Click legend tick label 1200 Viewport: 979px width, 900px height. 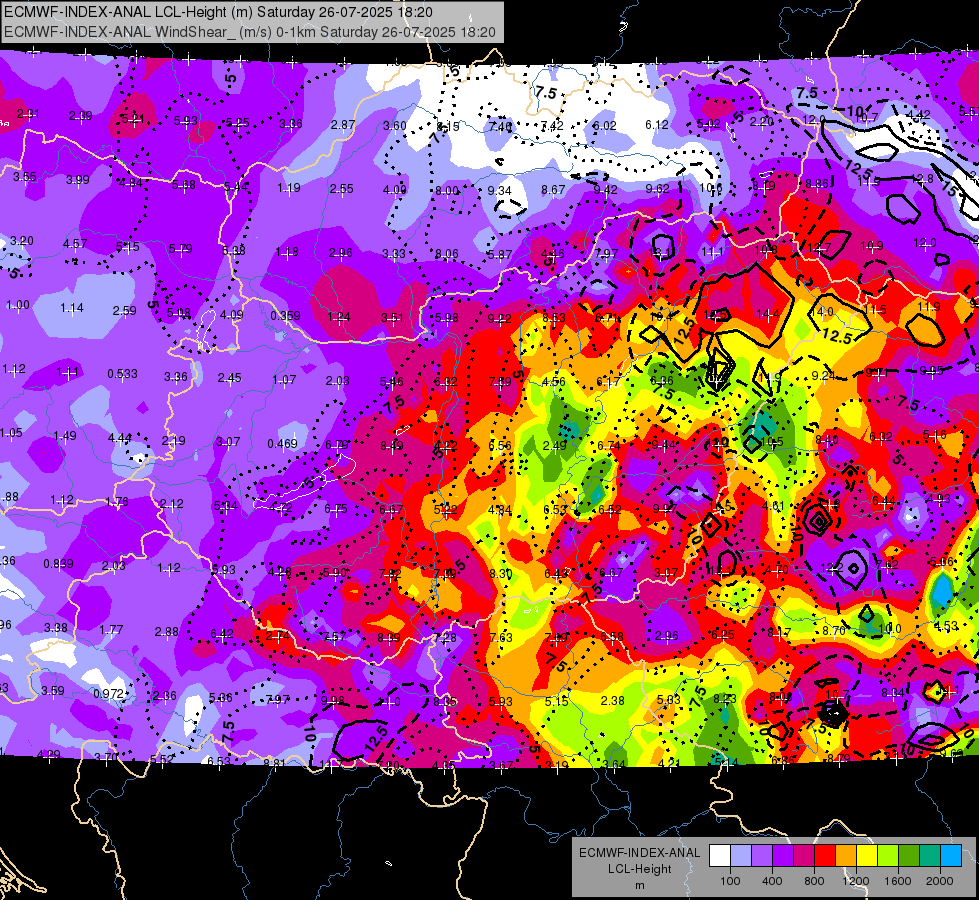[856, 881]
